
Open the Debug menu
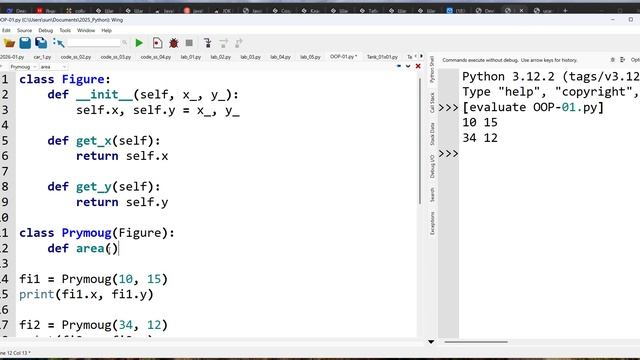click(x=46, y=31)
